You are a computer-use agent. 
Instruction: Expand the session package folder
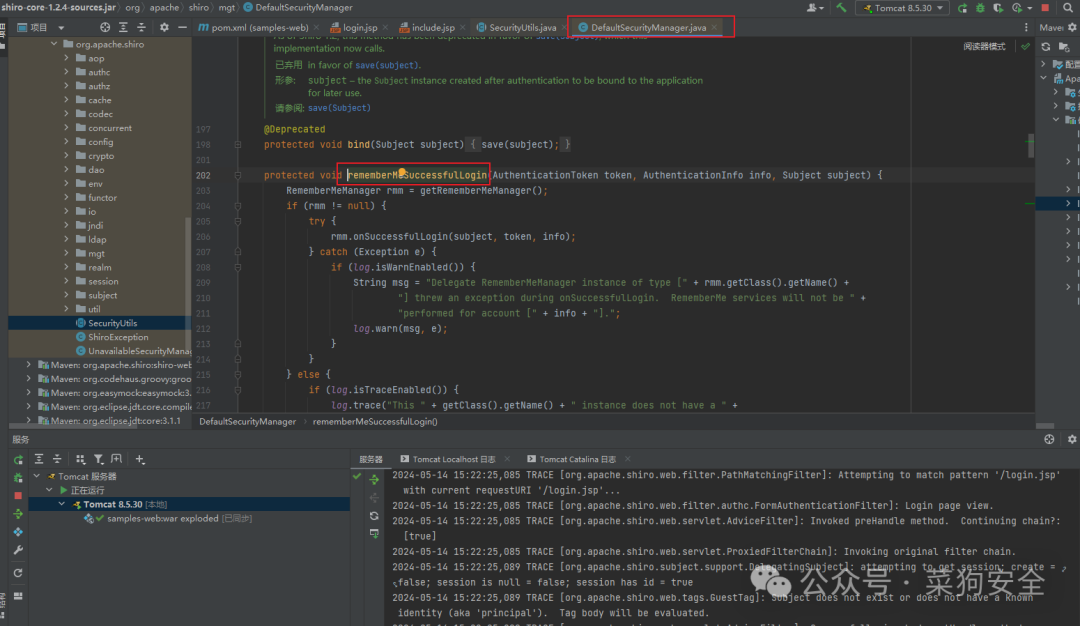pos(67,281)
